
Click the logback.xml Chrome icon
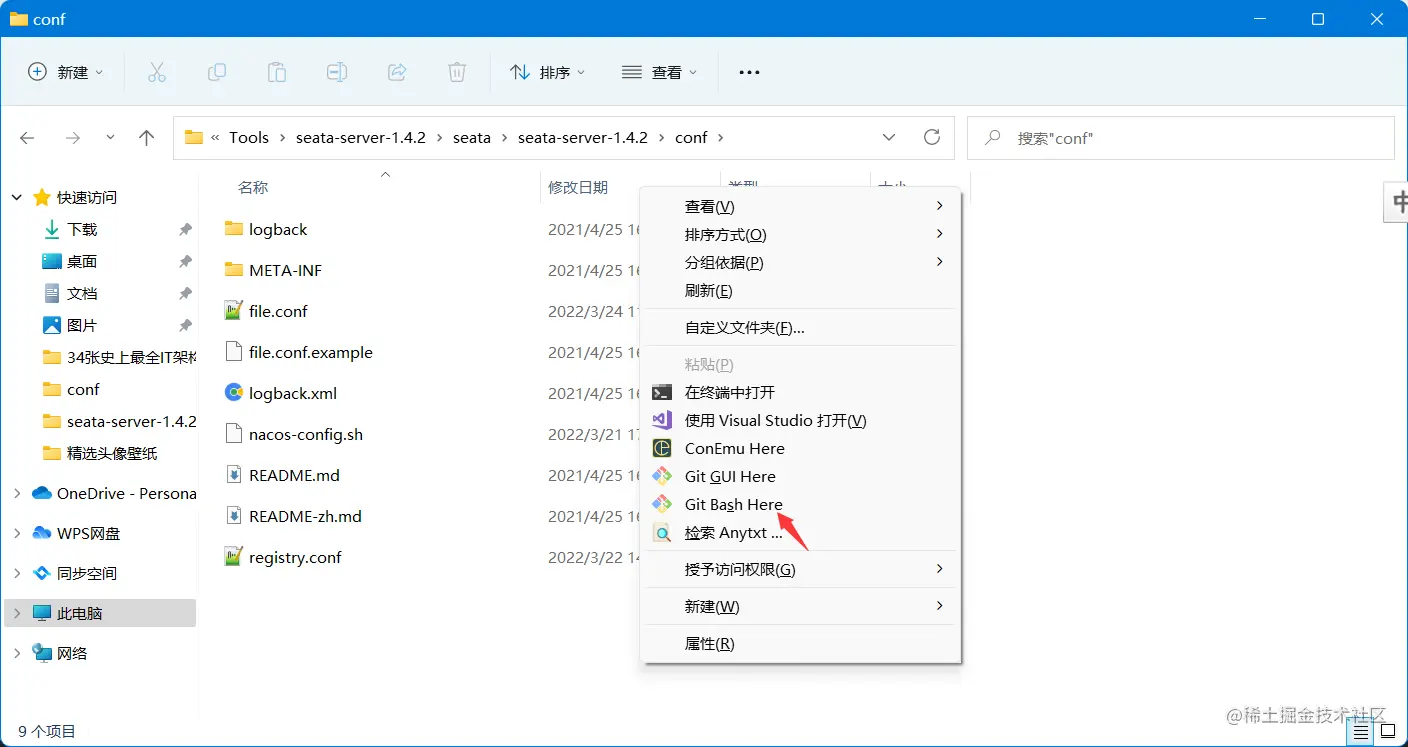click(x=234, y=393)
